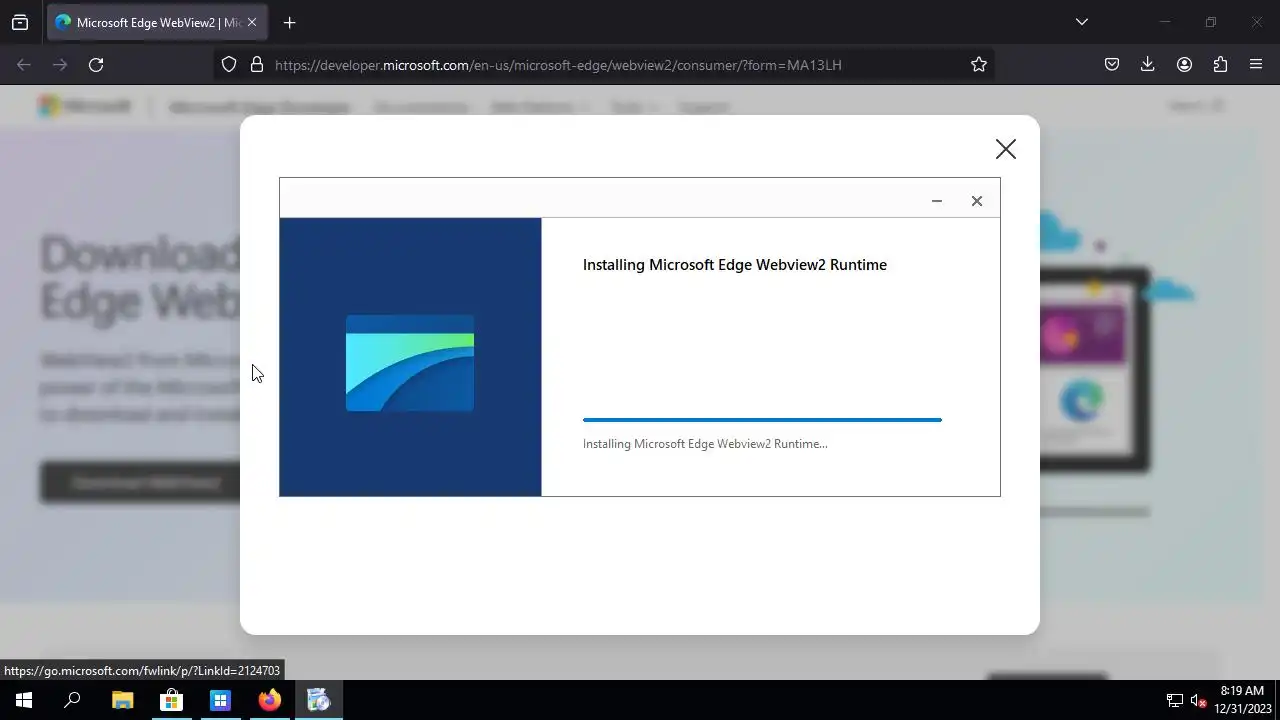Open File Explorer from the taskbar

click(x=122, y=700)
